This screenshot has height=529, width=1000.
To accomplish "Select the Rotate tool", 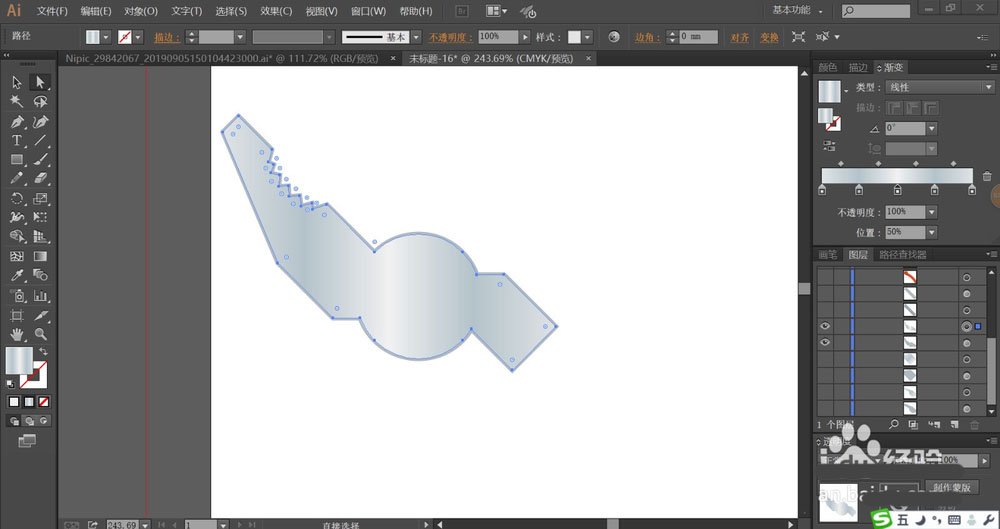I will (17, 198).
